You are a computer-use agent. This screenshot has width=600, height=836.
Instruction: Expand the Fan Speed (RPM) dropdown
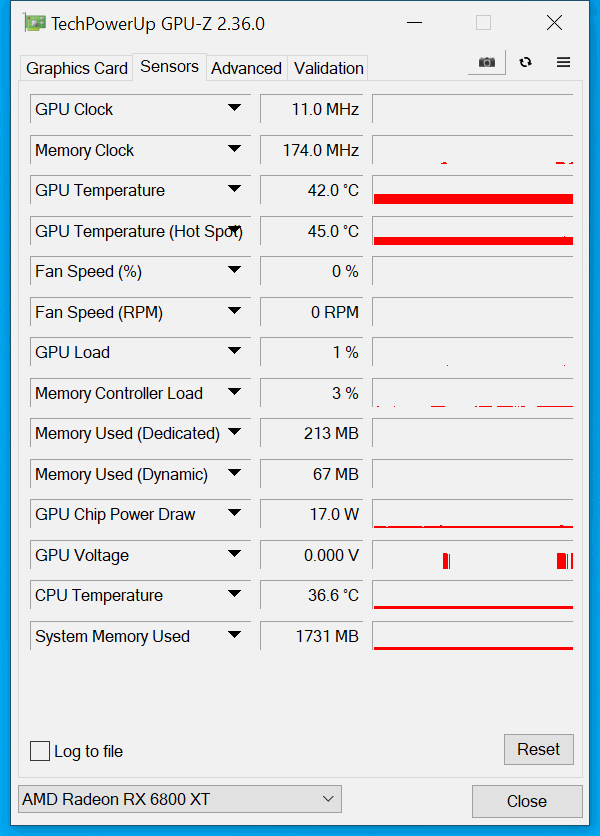click(234, 311)
